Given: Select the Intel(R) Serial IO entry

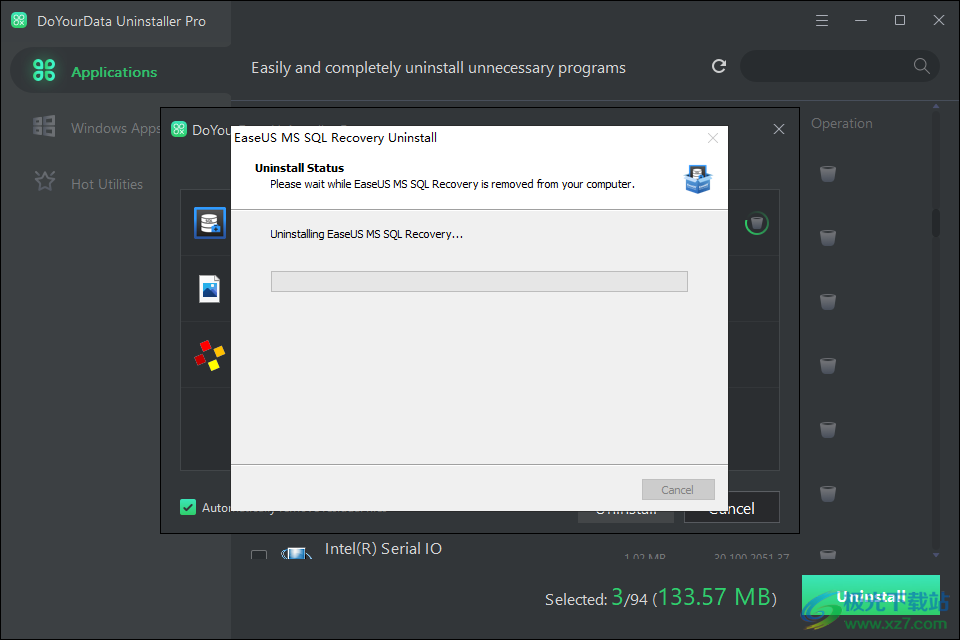Looking at the screenshot, I should (383, 549).
